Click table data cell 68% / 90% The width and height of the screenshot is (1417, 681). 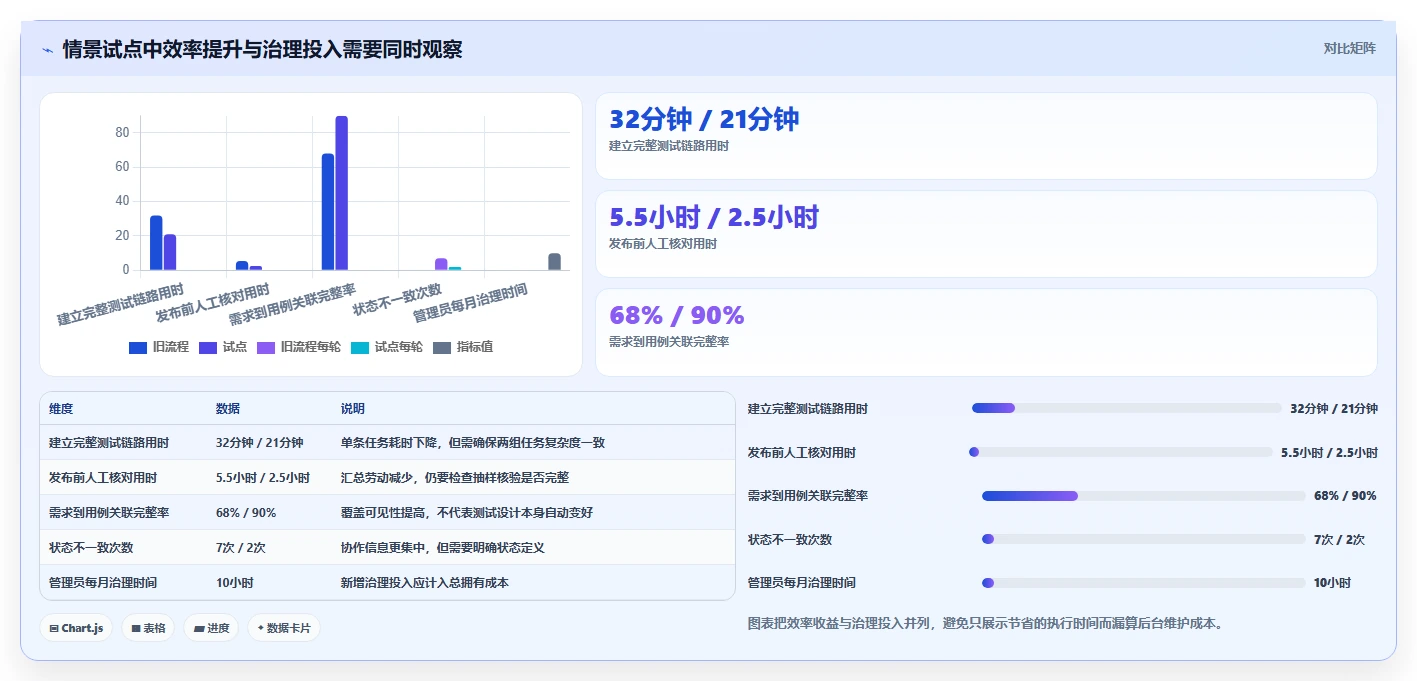point(246,513)
